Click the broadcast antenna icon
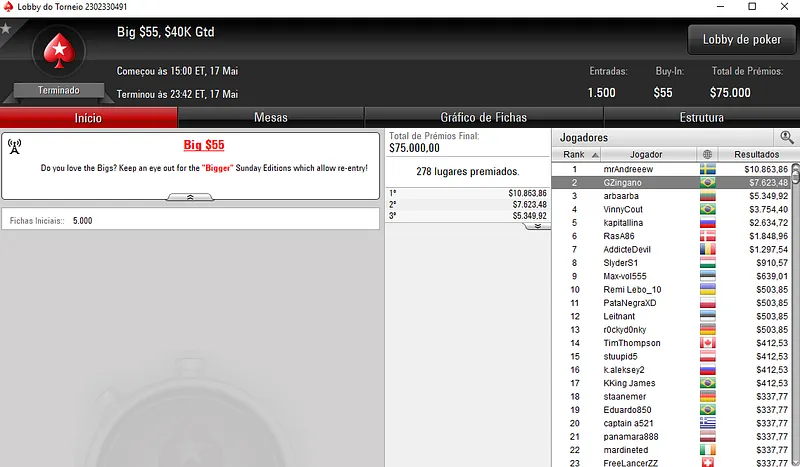The height and width of the screenshot is (467, 800). click(x=15, y=146)
